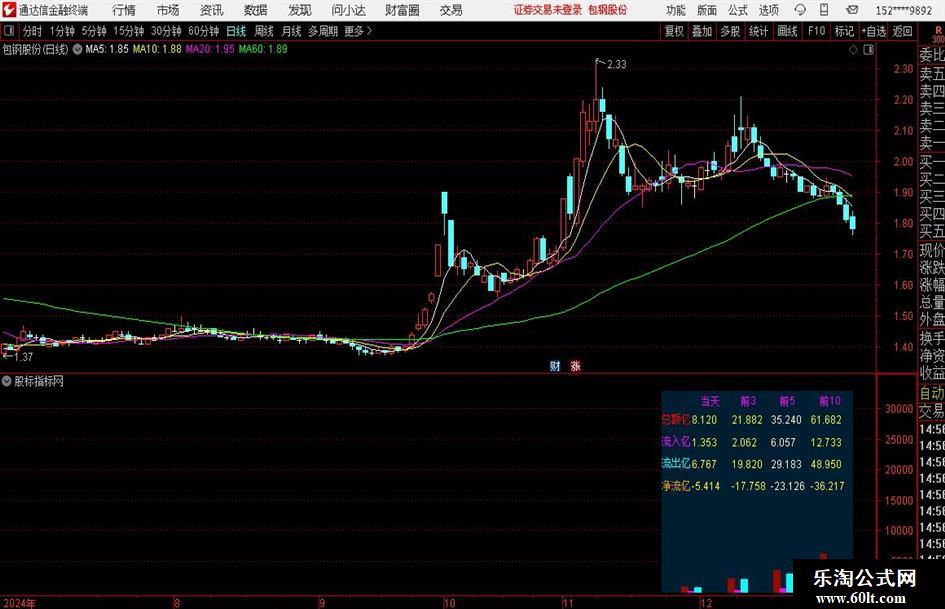Viewport: 945px width, 609px height.
Task: Switch to 月线 monthly tab
Action: 292,31
